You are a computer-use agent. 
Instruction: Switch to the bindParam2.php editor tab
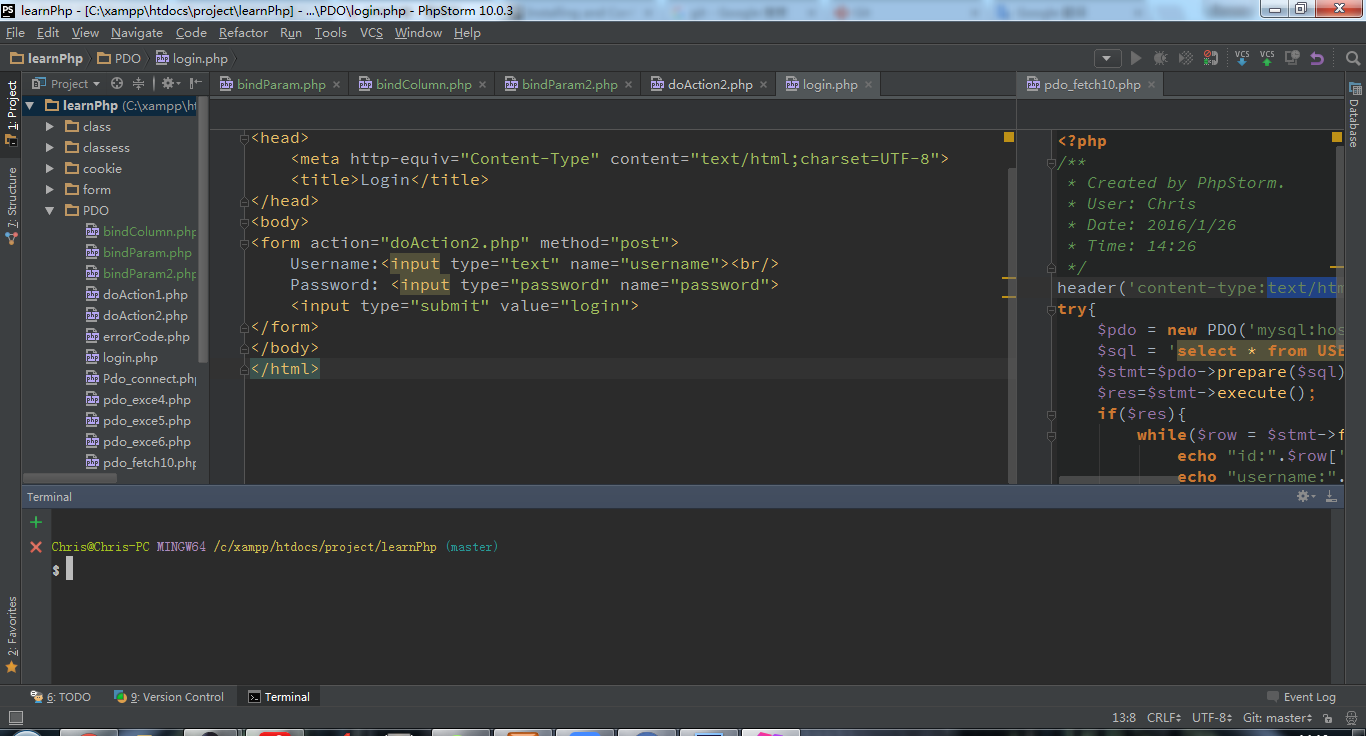tap(569, 85)
